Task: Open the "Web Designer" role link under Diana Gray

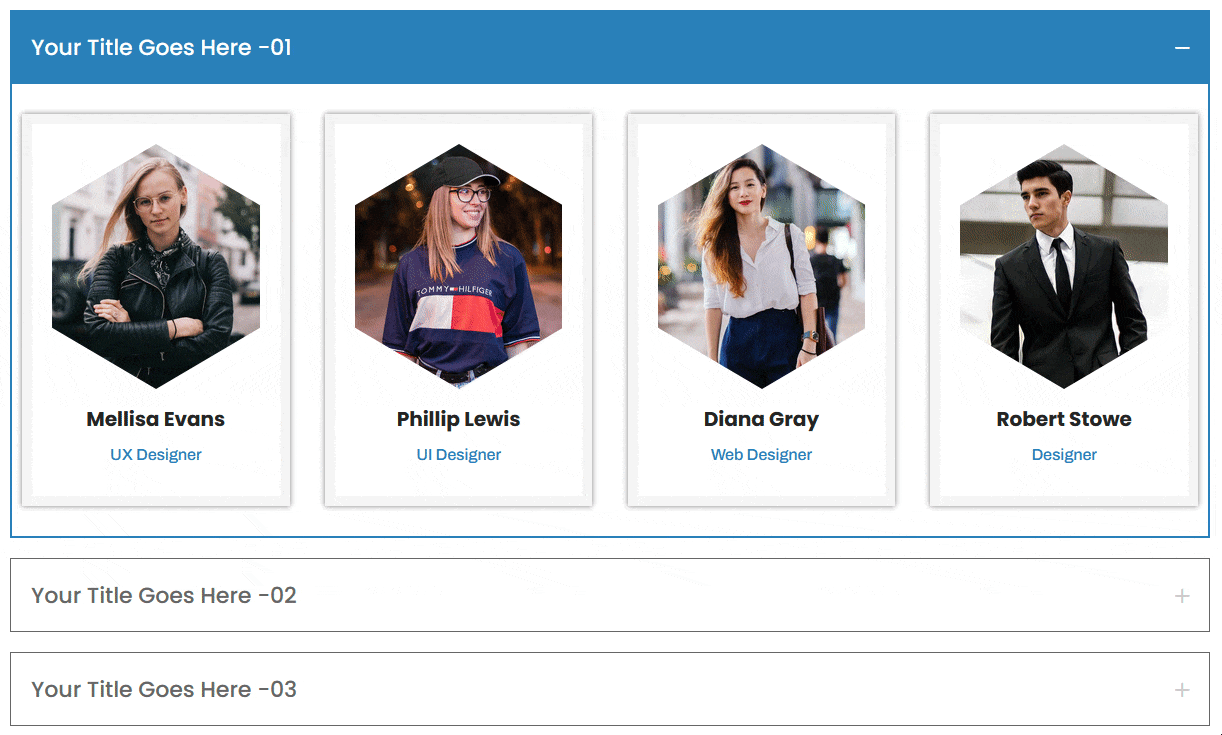Action: (761, 454)
